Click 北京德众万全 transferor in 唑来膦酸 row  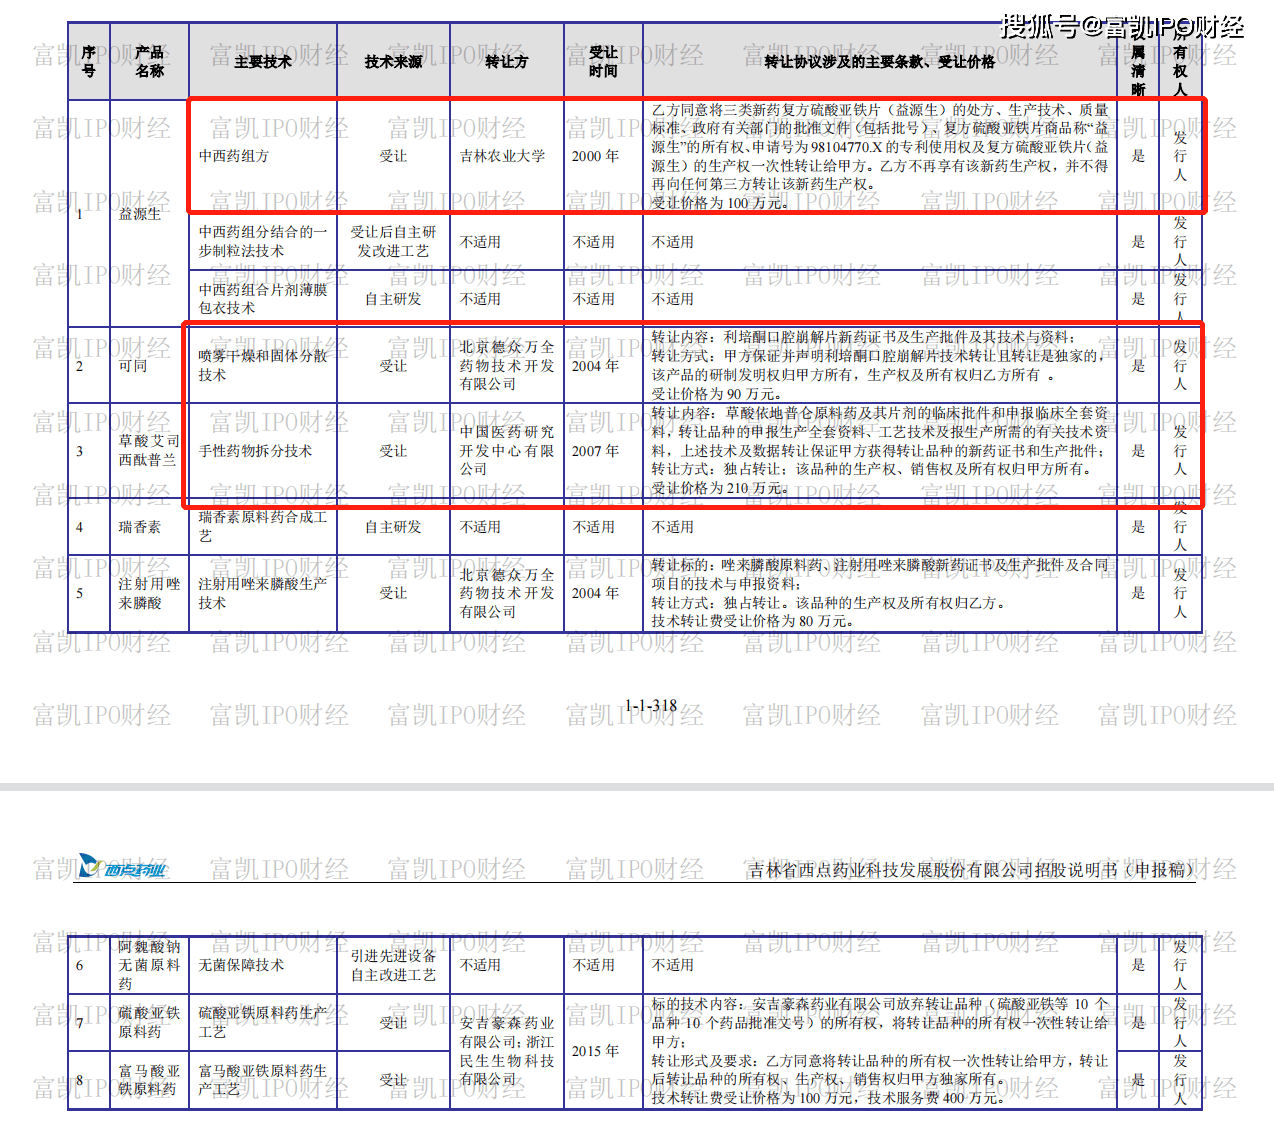(507, 593)
